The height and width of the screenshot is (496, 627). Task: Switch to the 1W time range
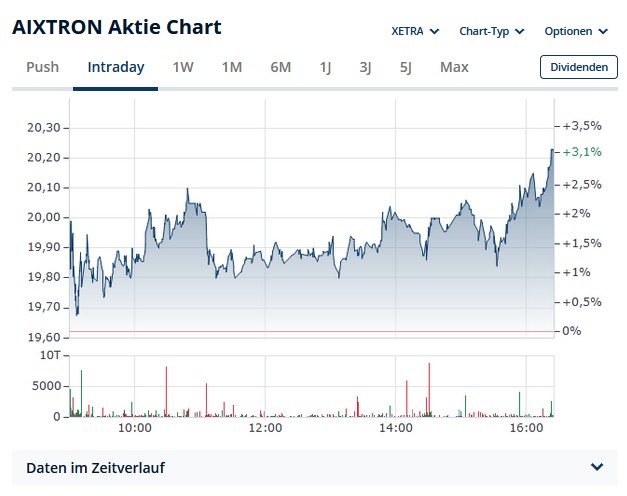183,67
